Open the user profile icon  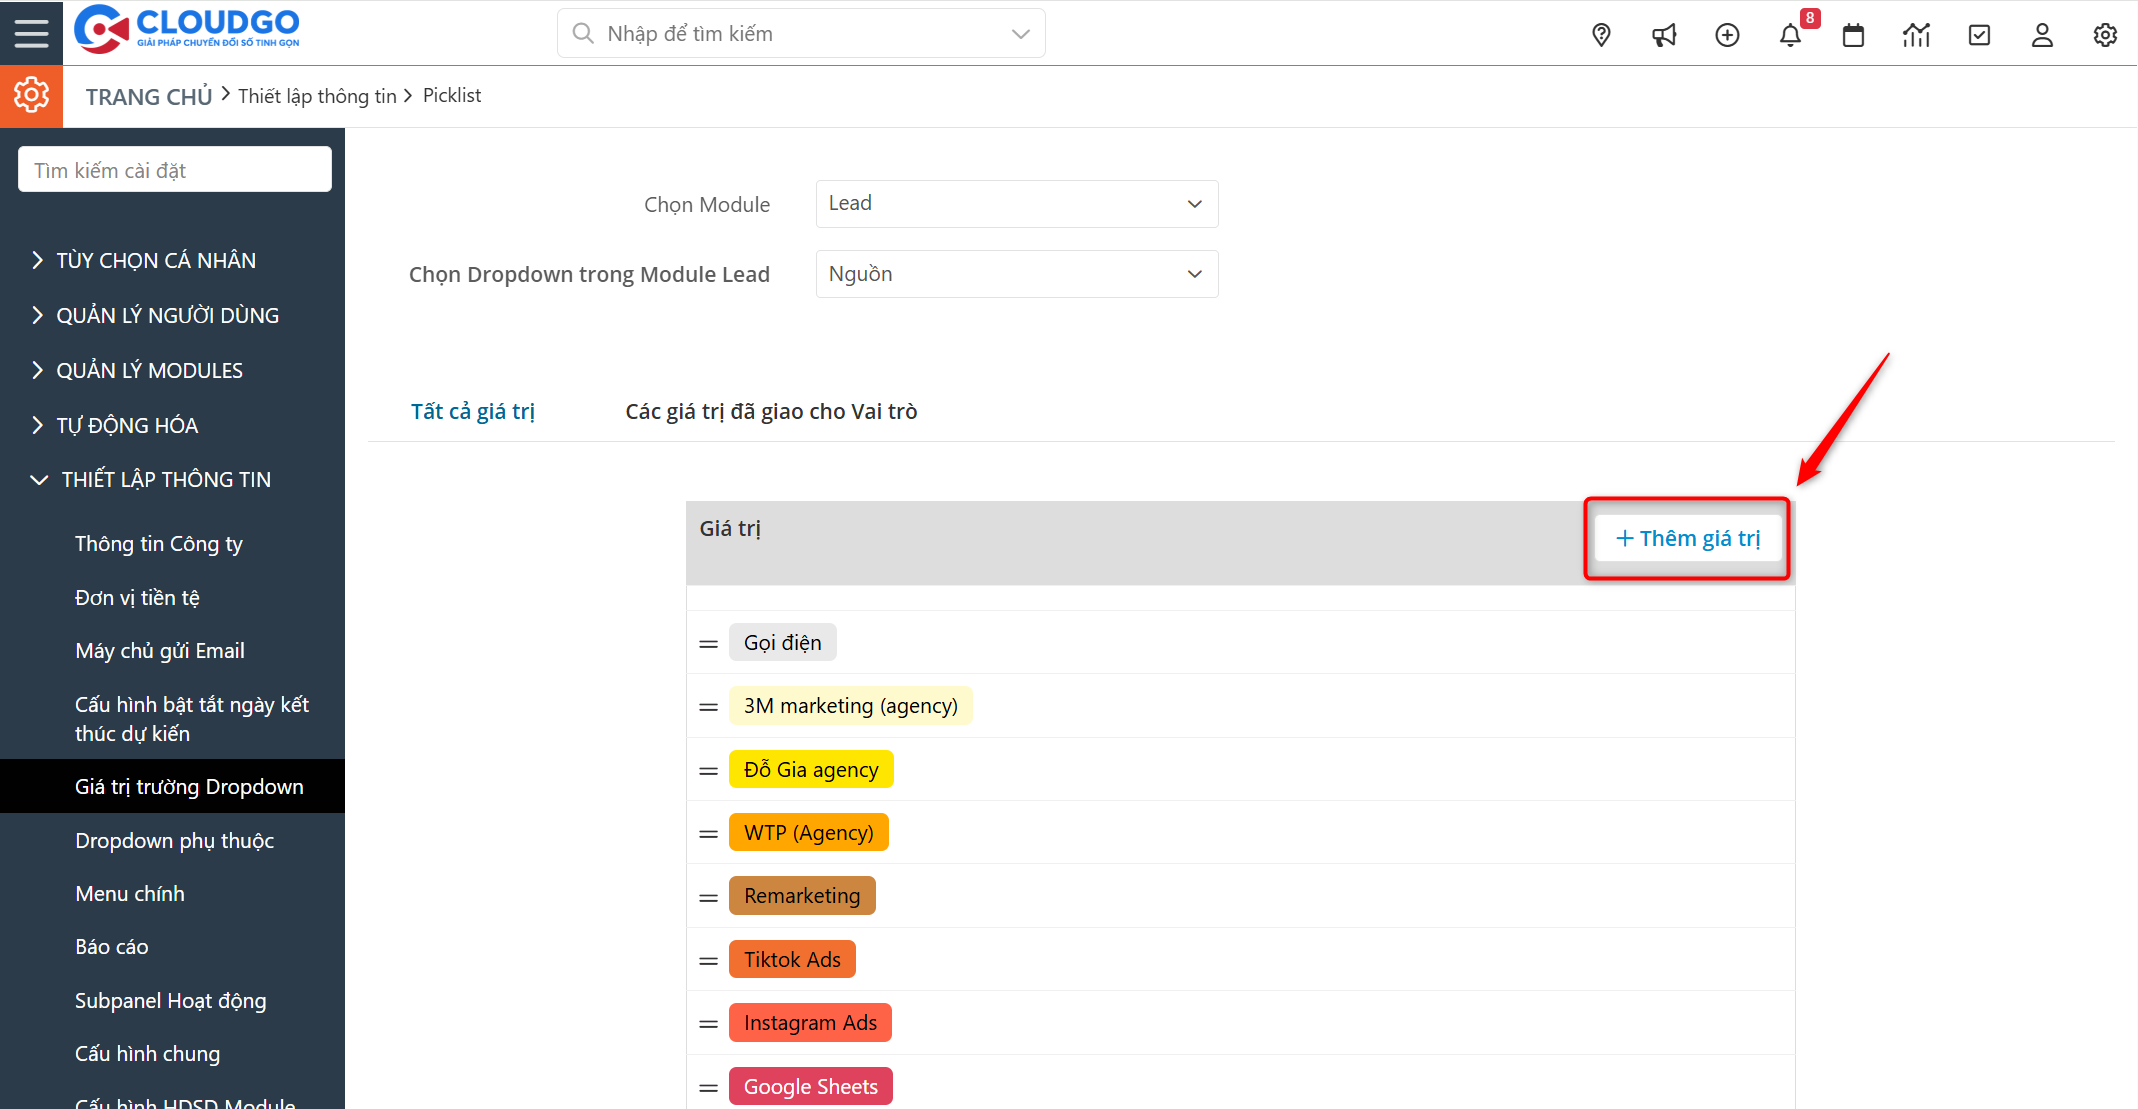point(2042,34)
